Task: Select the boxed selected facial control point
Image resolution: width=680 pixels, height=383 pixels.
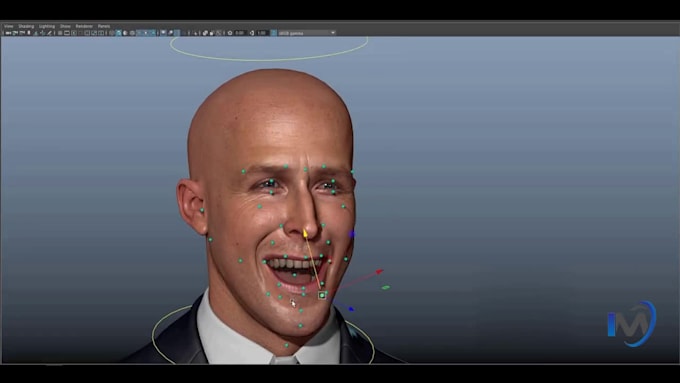Action: point(322,295)
